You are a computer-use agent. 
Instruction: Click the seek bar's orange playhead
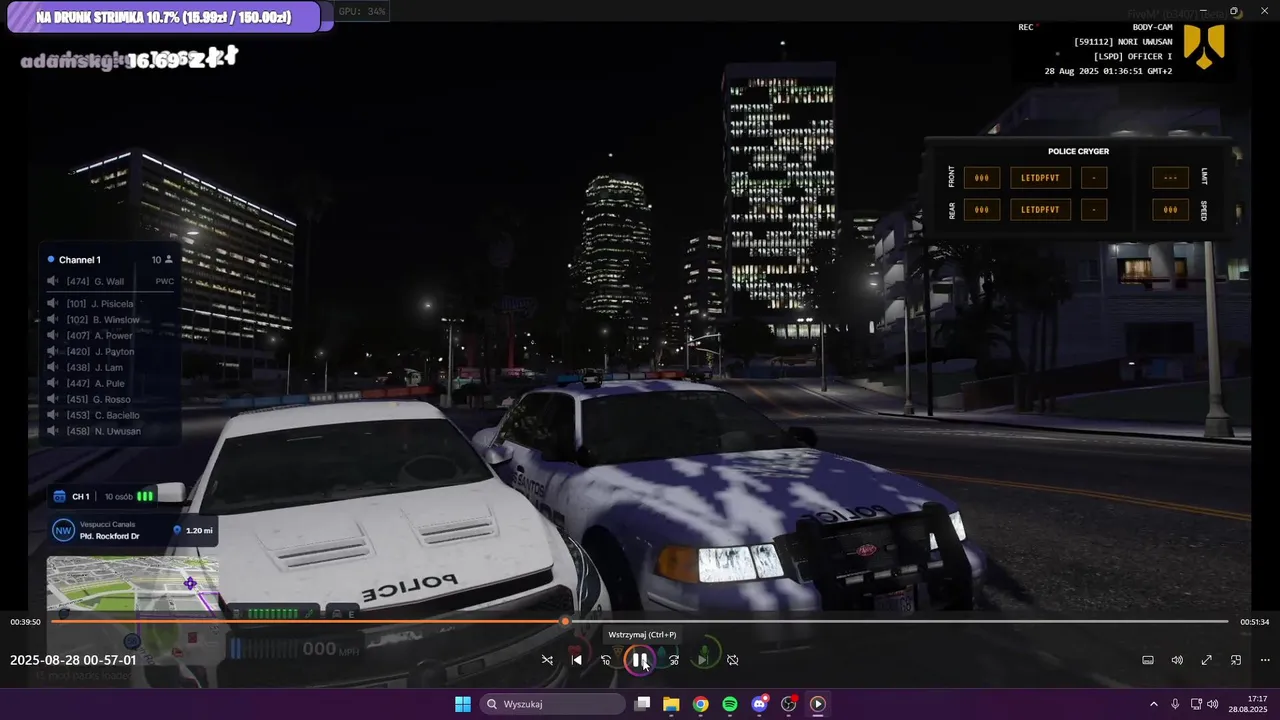point(565,621)
